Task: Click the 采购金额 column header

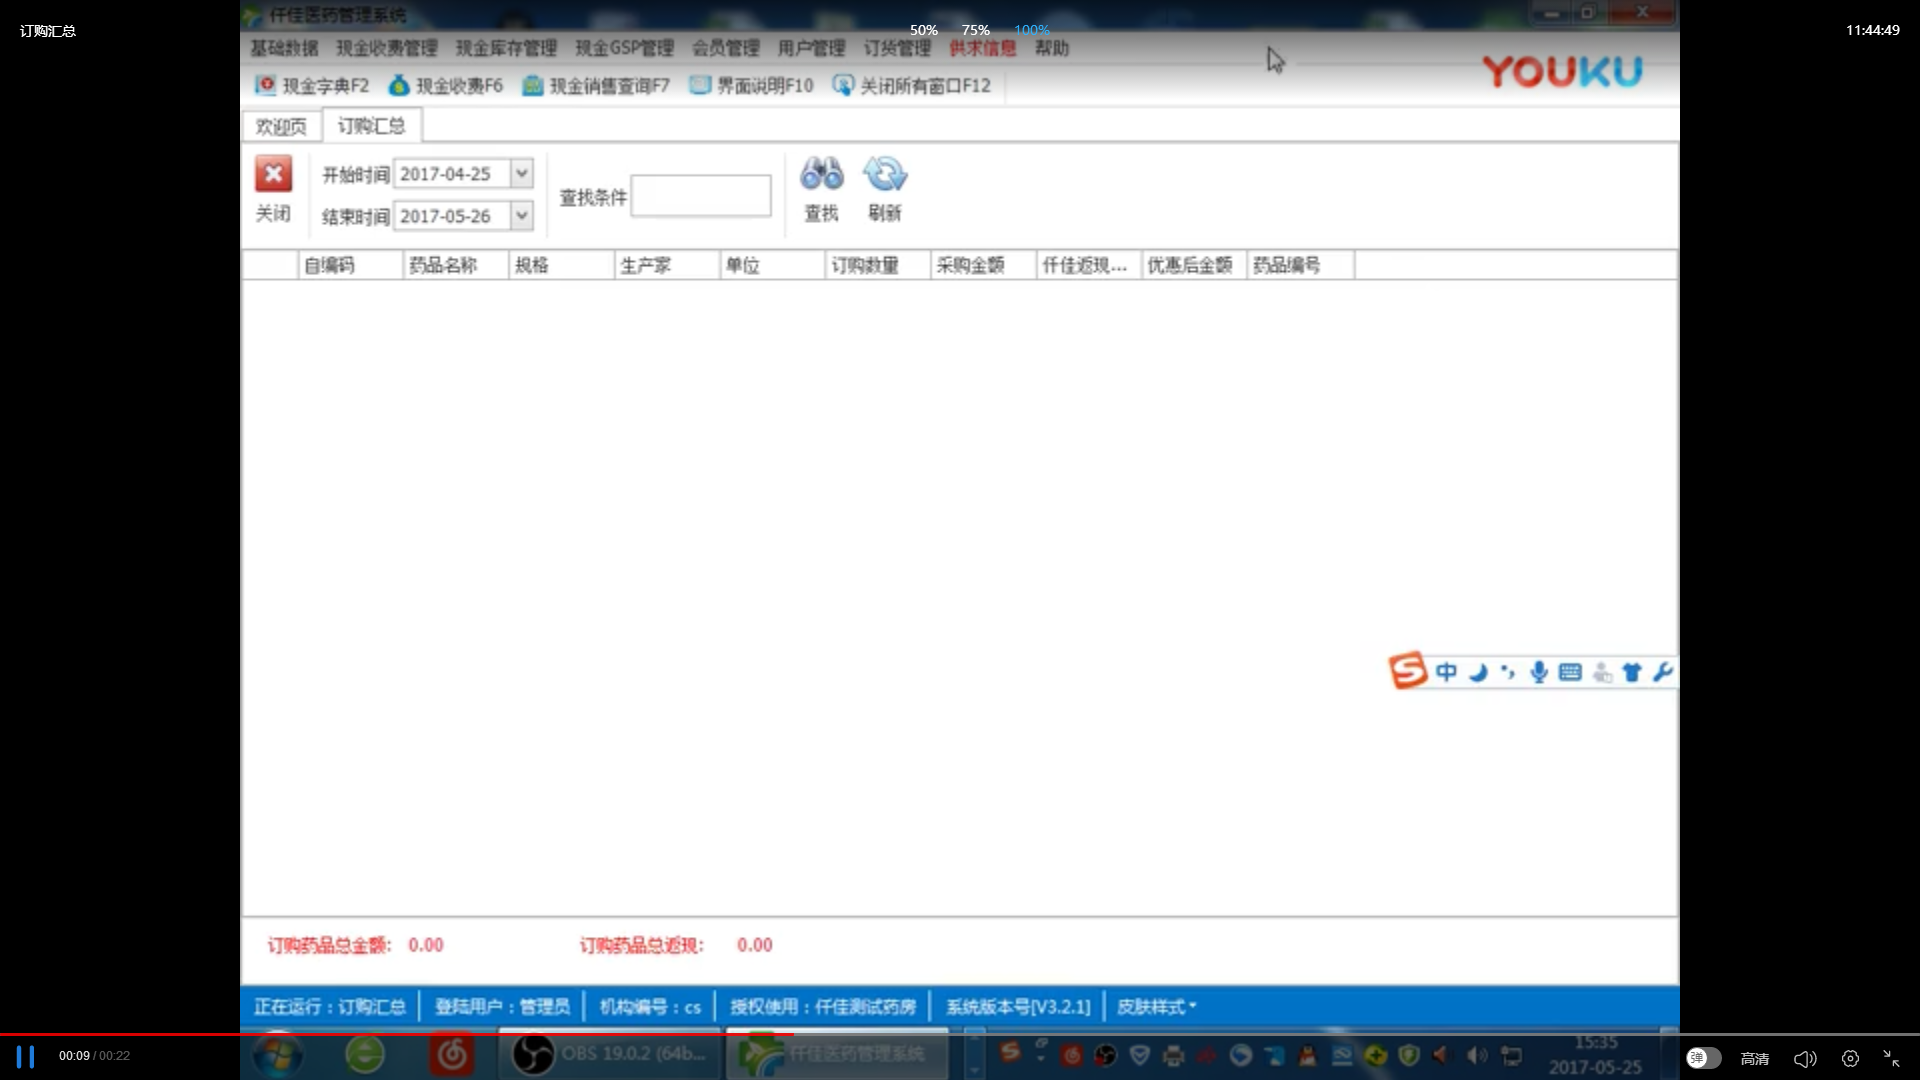Action: (x=984, y=265)
